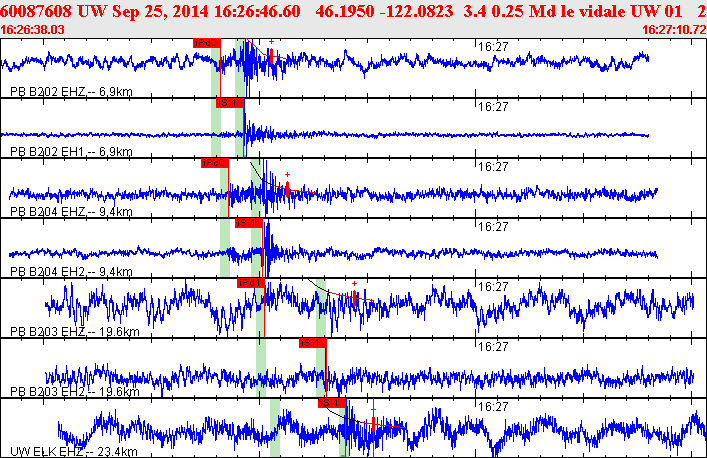The height and width of the screenshot is (458, 707).
Task: Click the 16:27 tick label on B202 EHZ
Action: click(493, 46)
